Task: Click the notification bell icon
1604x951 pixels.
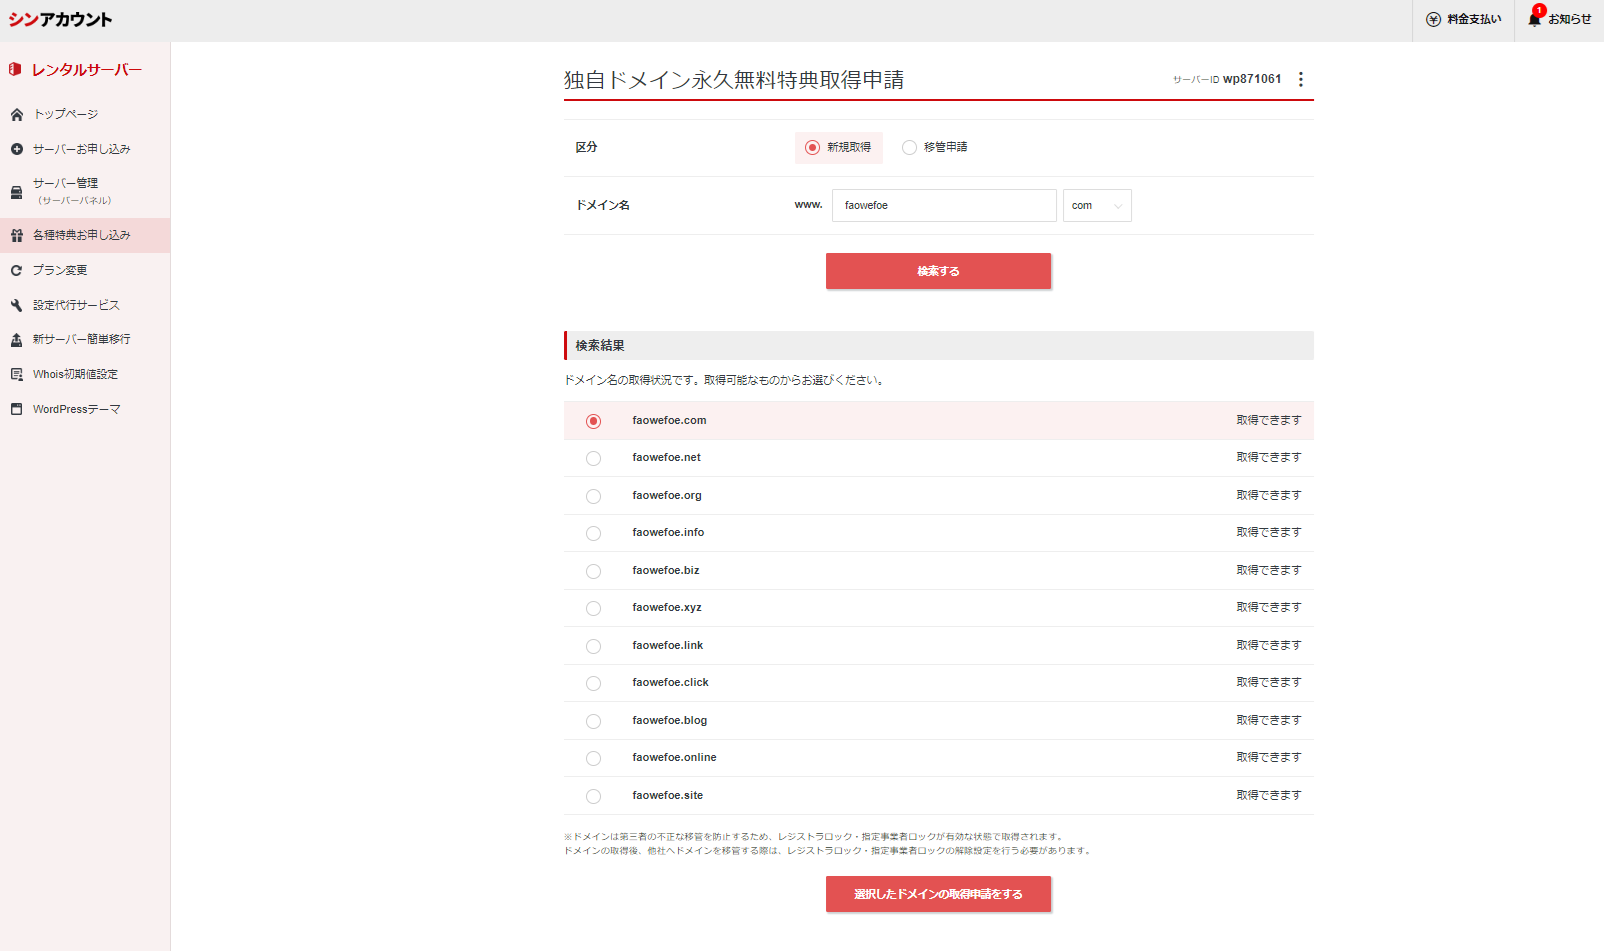Action: pos(1534,19)
